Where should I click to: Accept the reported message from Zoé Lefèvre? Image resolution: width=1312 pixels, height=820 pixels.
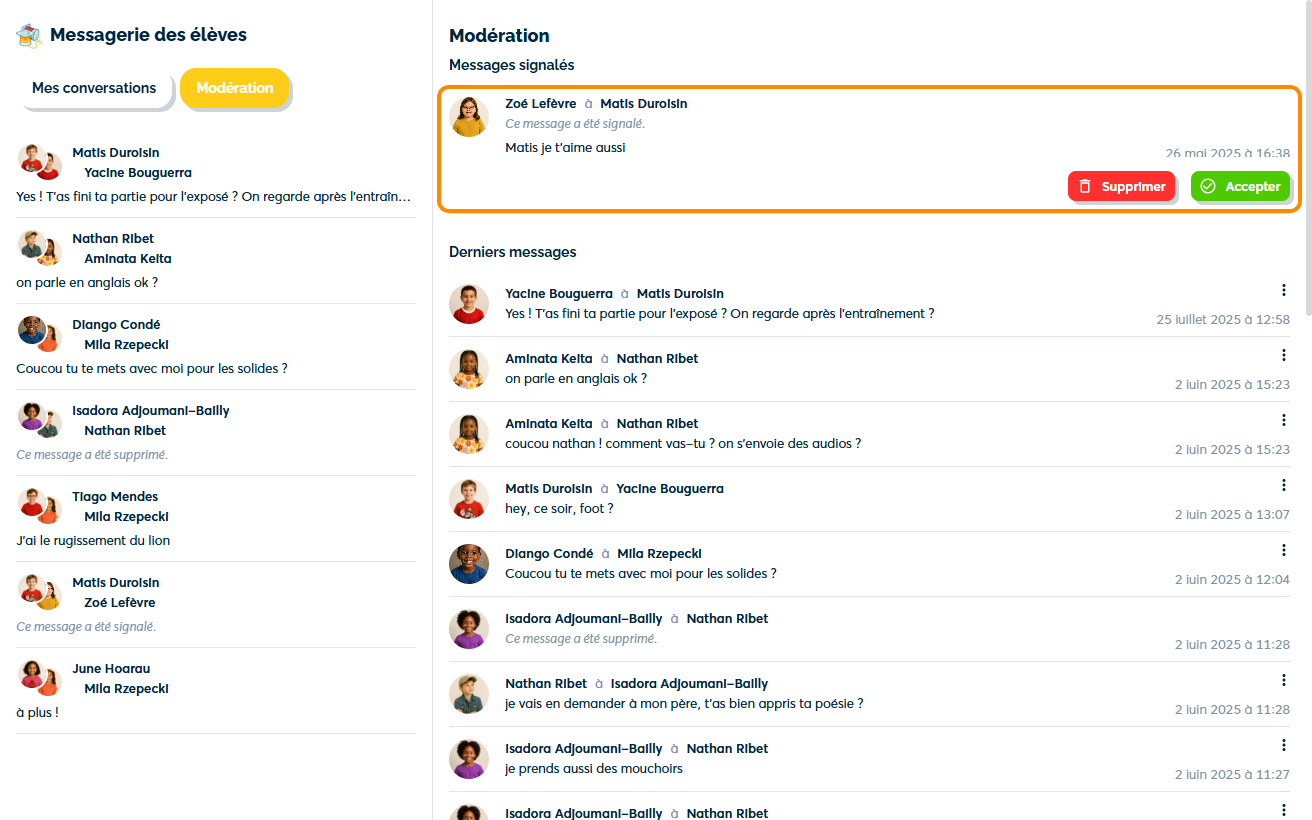1240,187
